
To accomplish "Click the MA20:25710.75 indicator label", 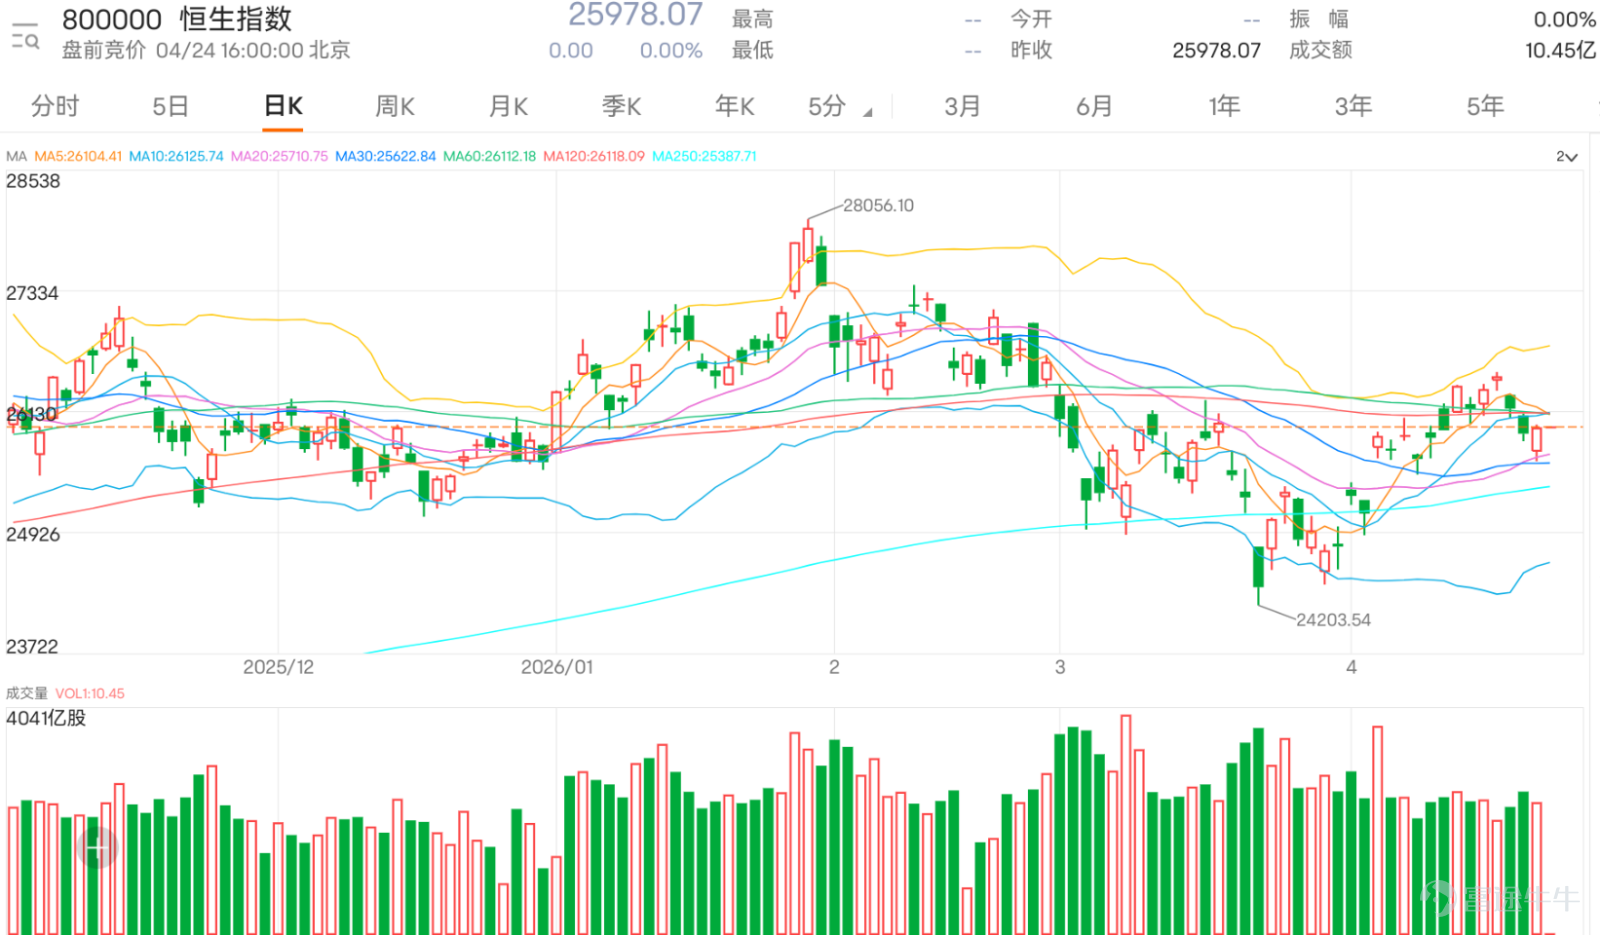I will click(279, 156).
